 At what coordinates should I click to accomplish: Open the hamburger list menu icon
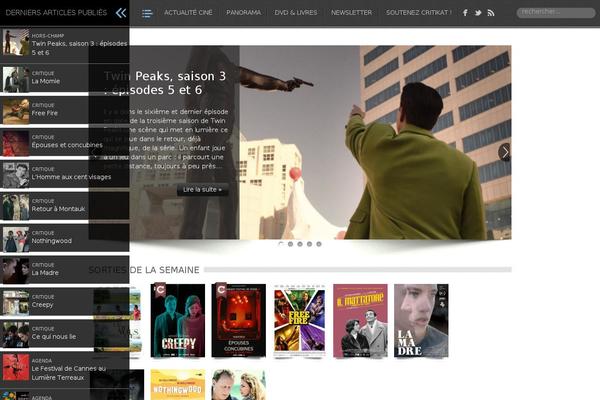click(x=147, y=13)
